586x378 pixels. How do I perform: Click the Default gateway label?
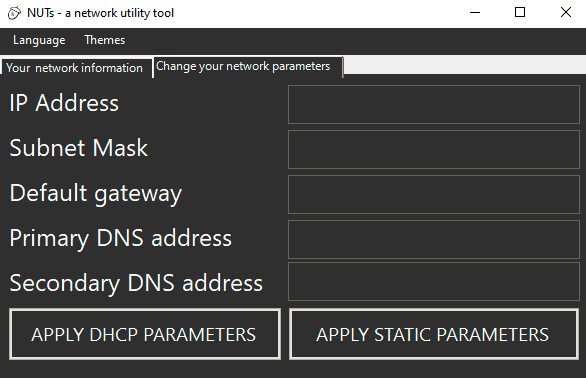96,194
